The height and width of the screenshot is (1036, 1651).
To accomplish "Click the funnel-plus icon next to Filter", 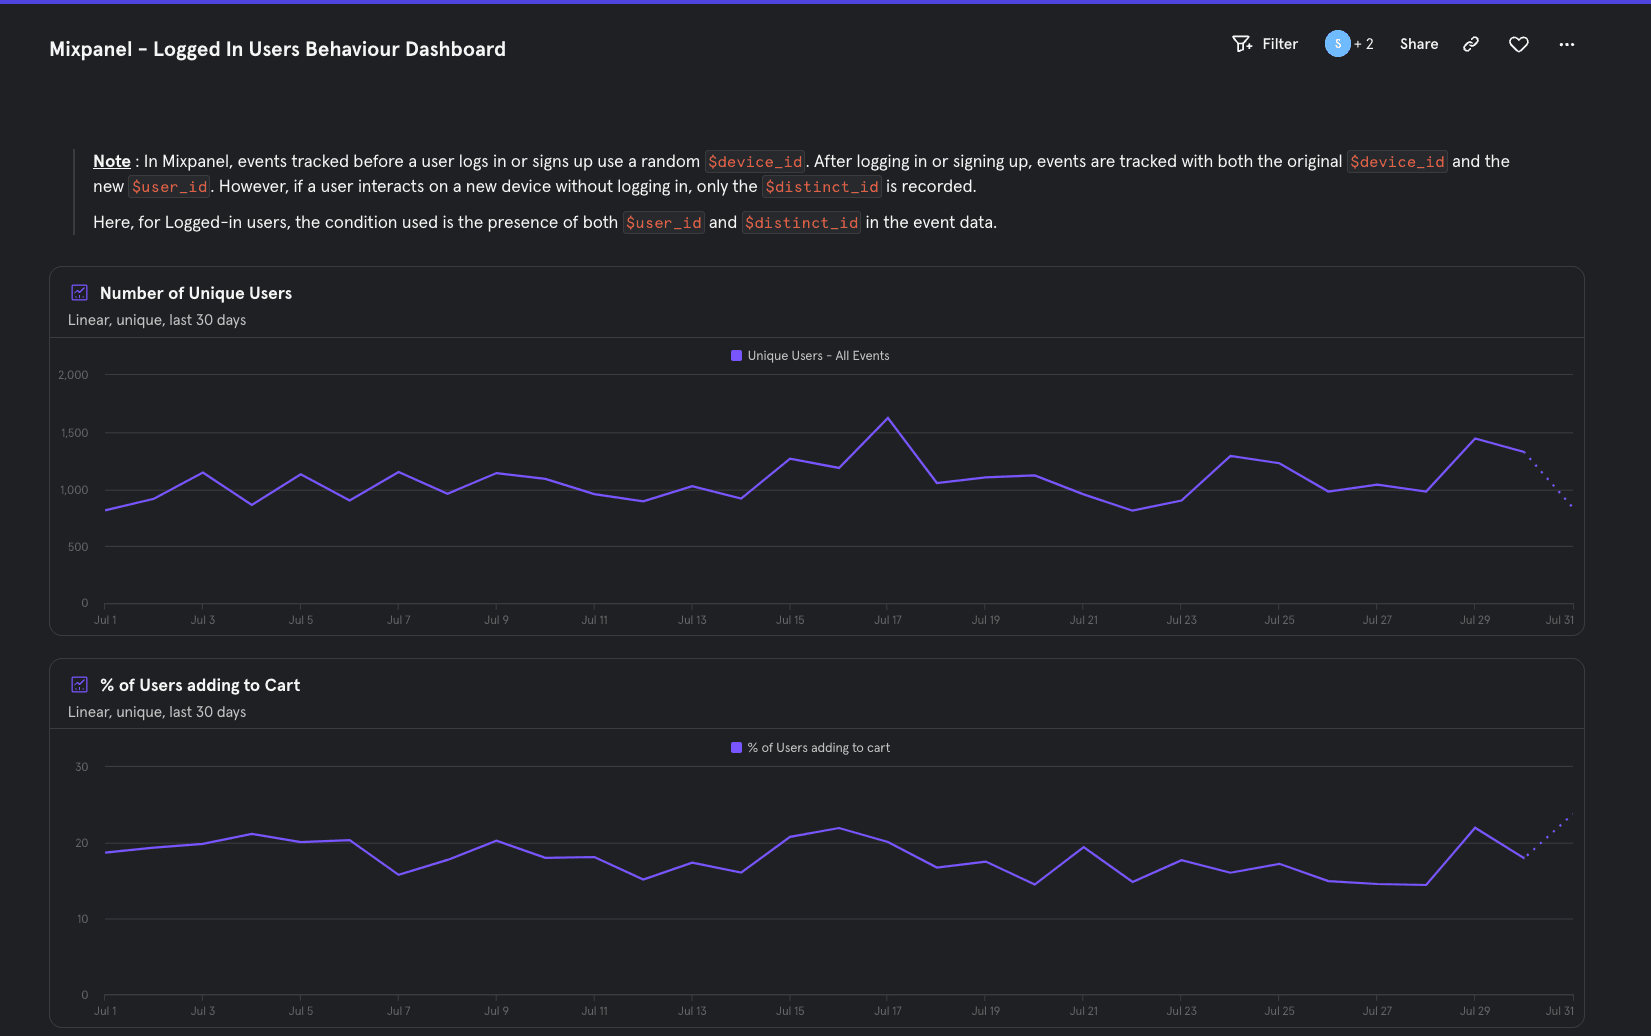I will tap(1241, 43).
